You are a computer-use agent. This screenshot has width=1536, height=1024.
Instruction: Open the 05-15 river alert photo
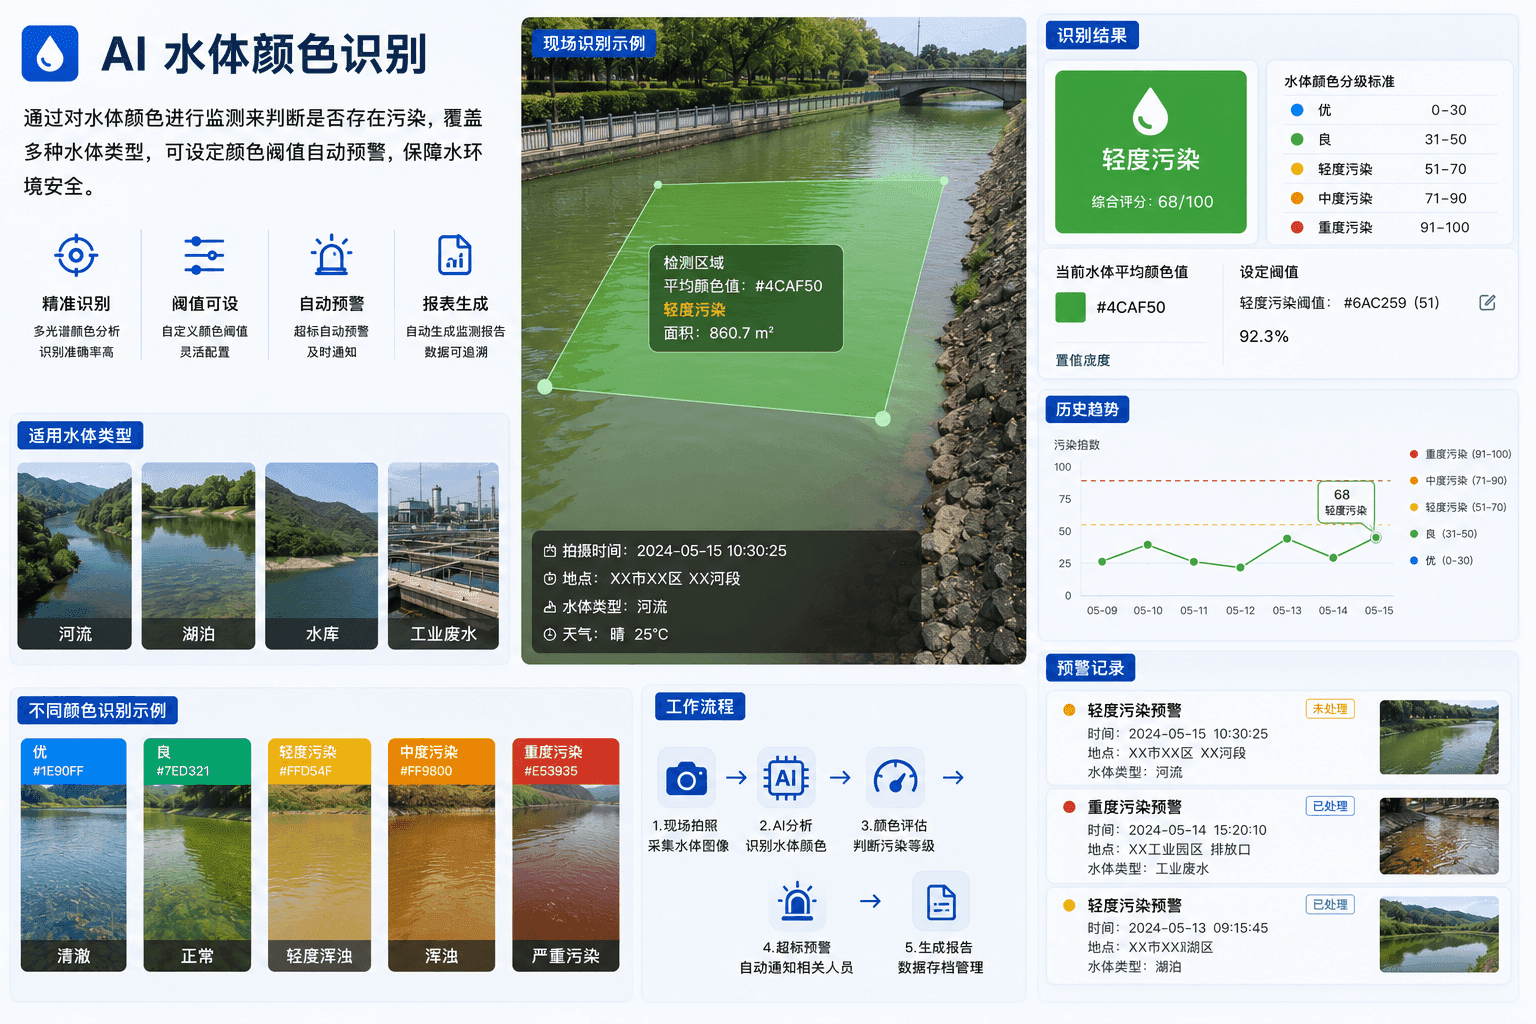[1439, 737]
